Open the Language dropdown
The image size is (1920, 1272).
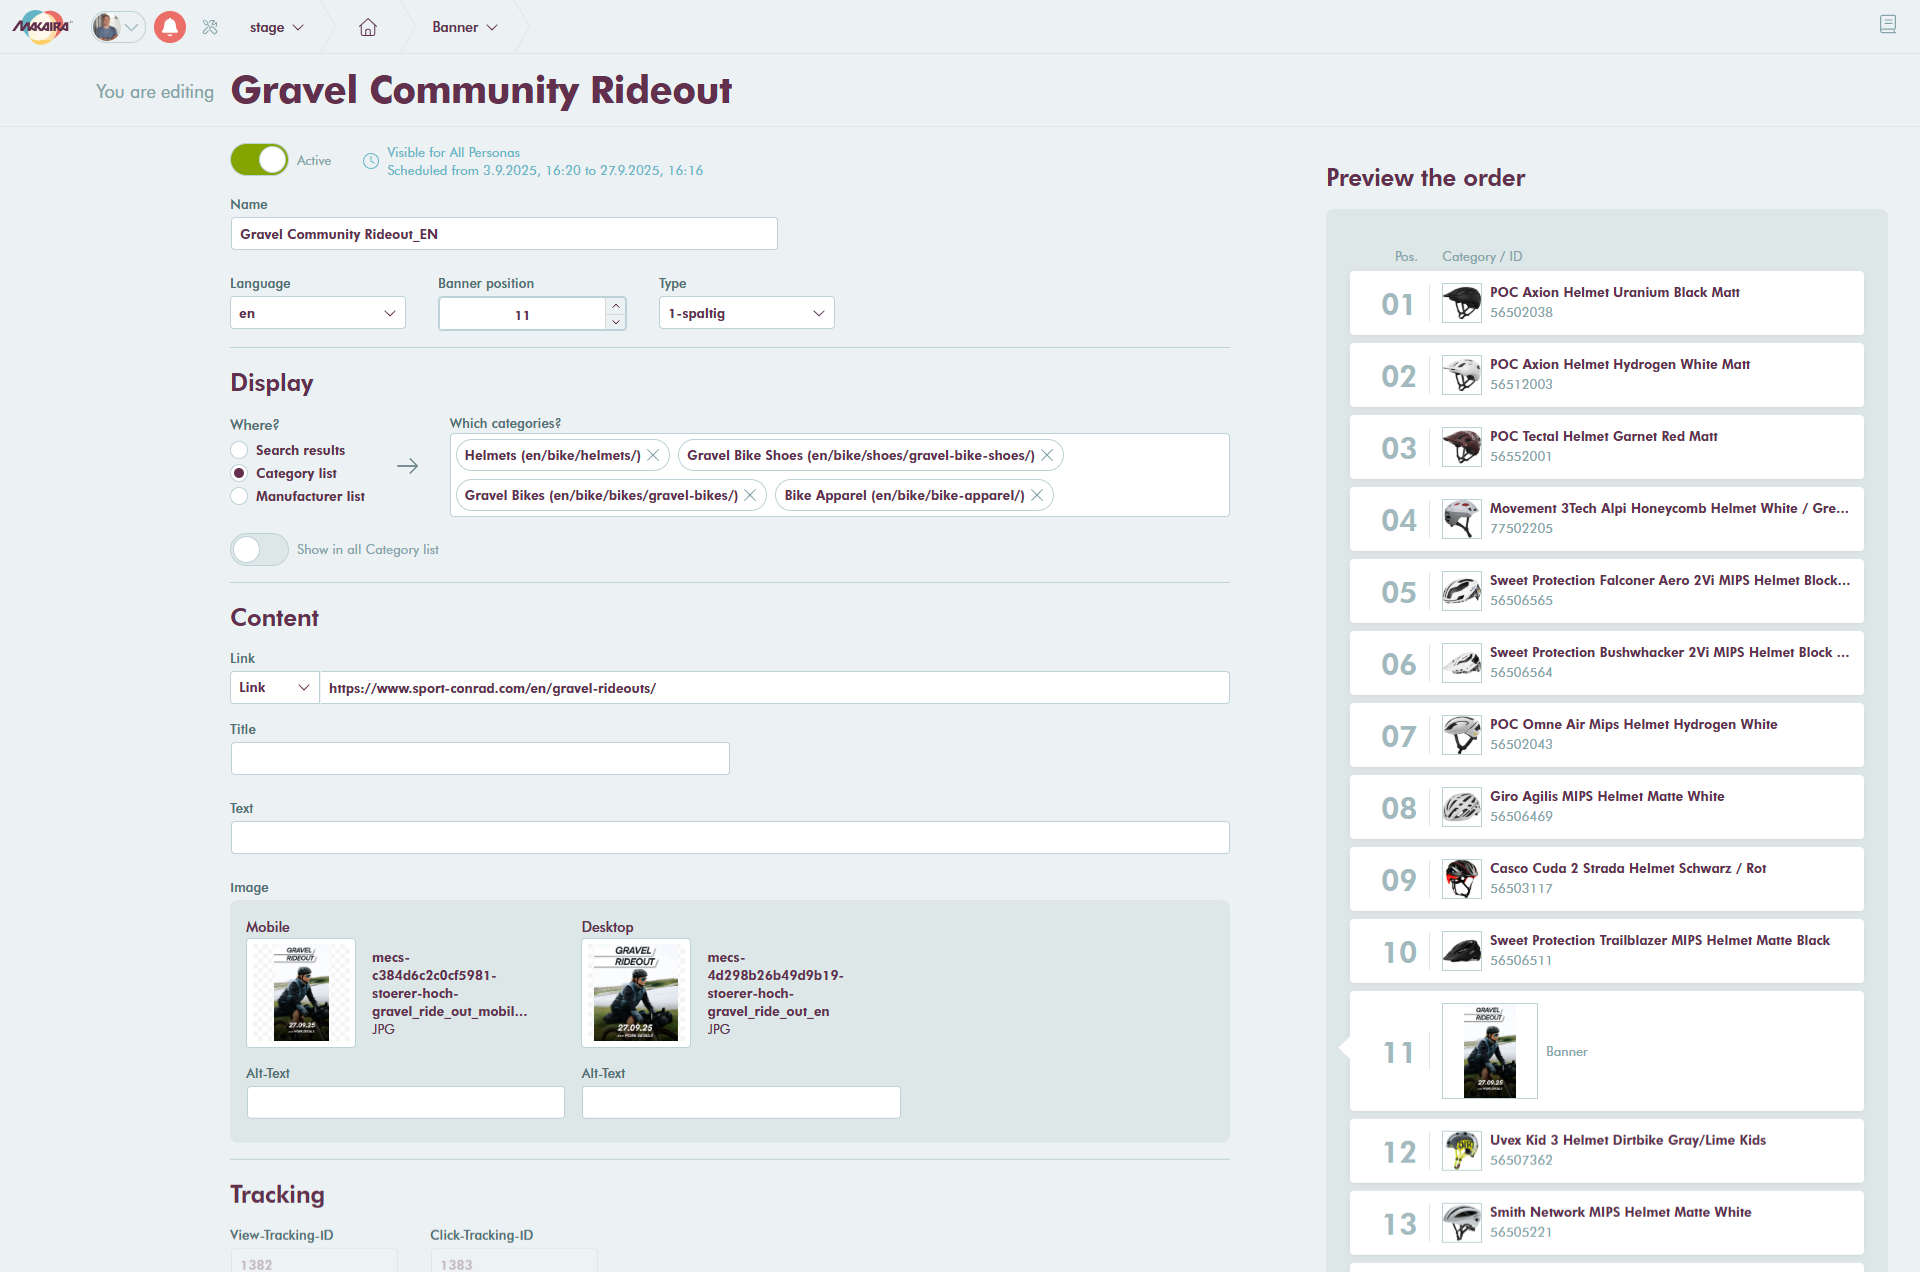(317, 313)
